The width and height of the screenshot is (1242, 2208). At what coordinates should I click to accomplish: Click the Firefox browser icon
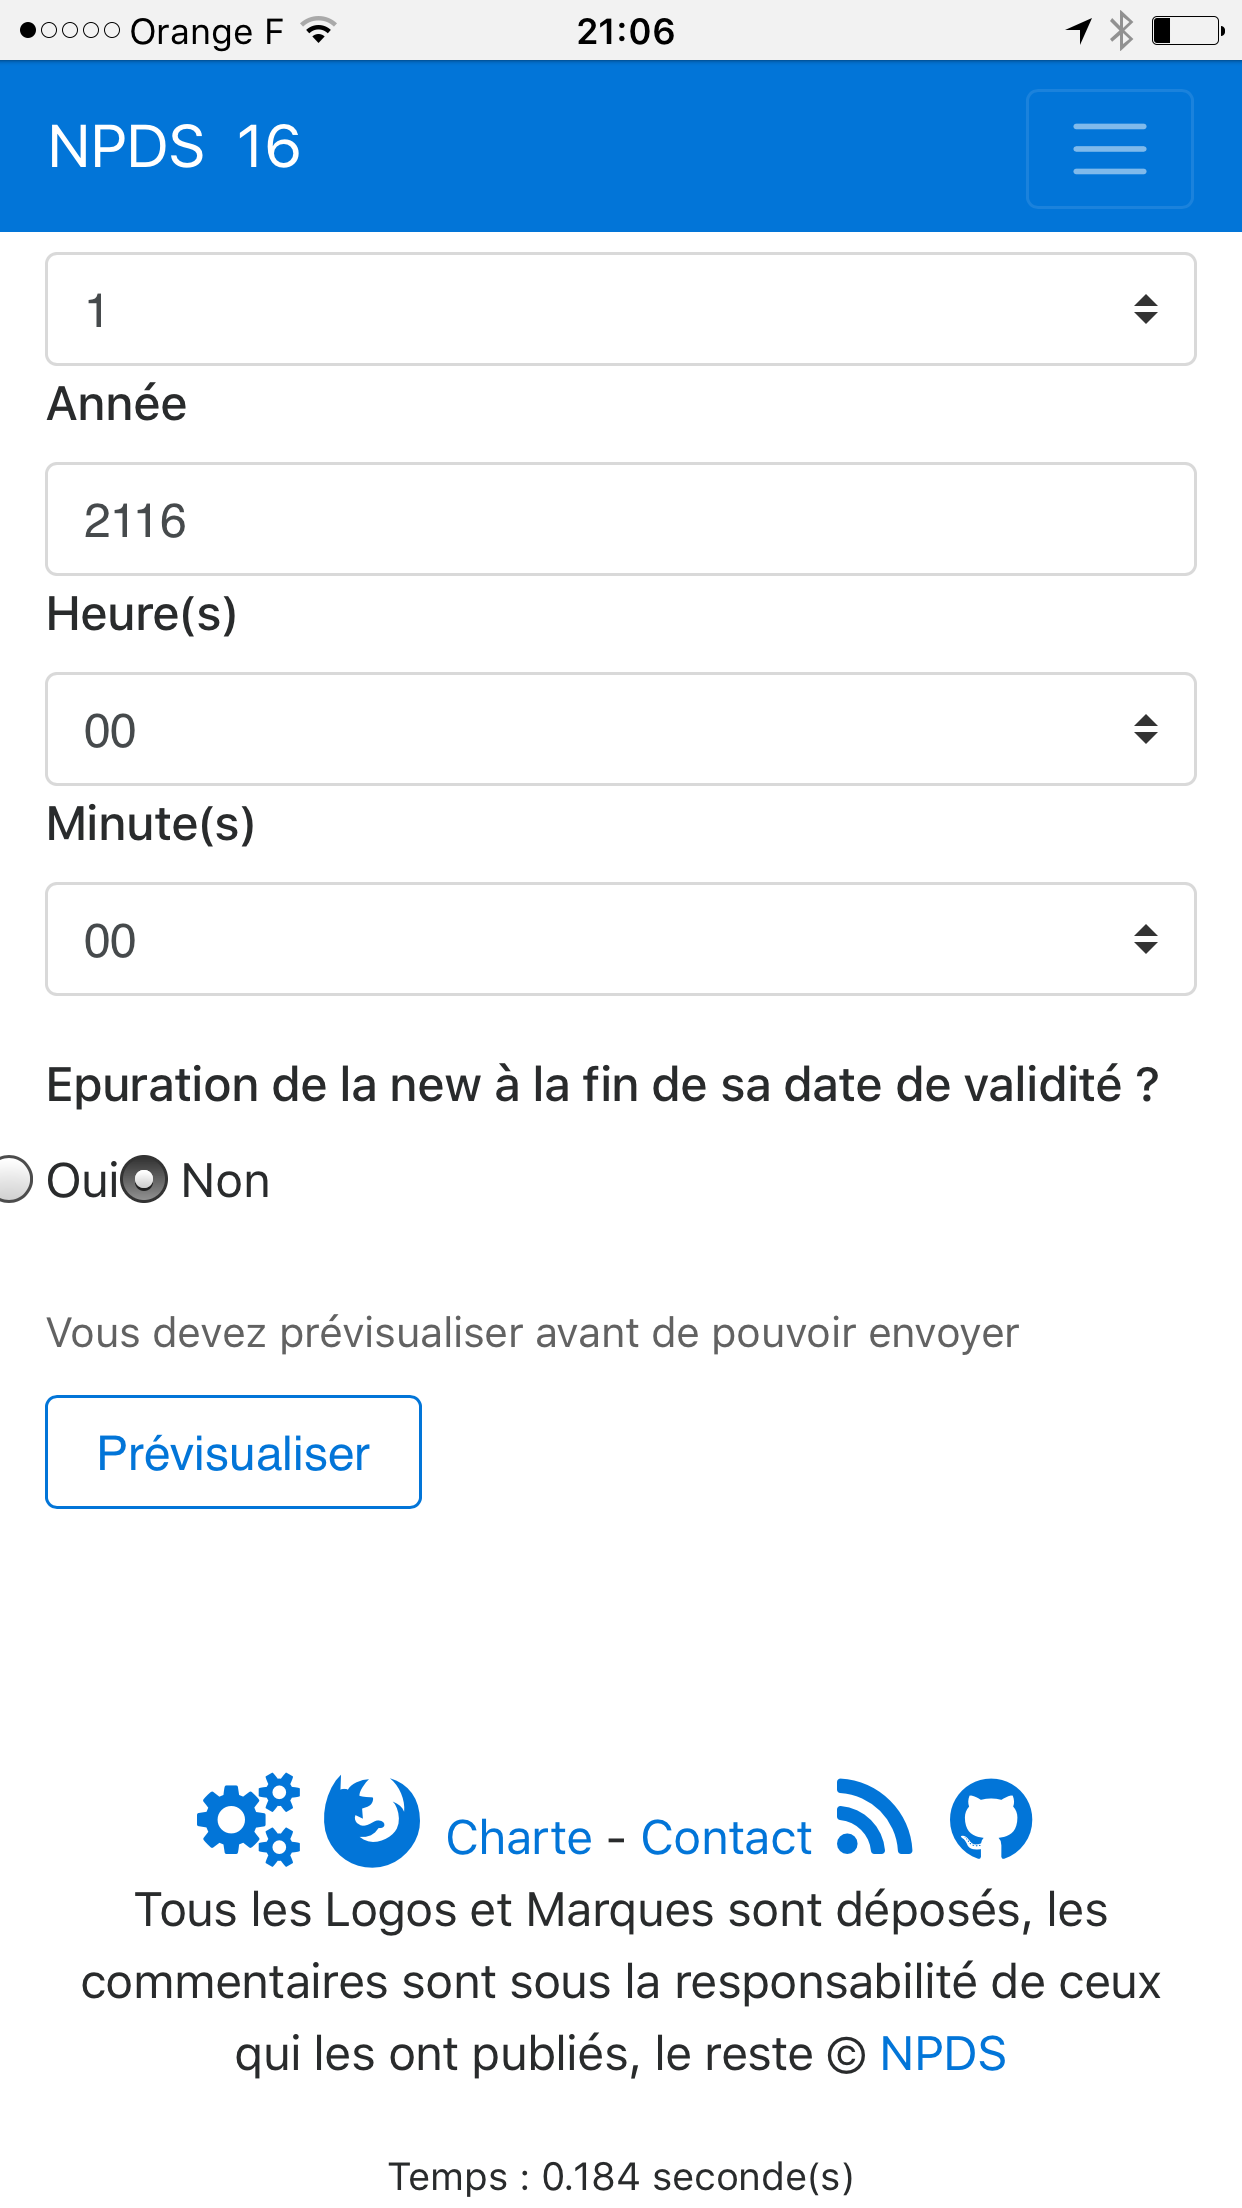[372, 1820]
